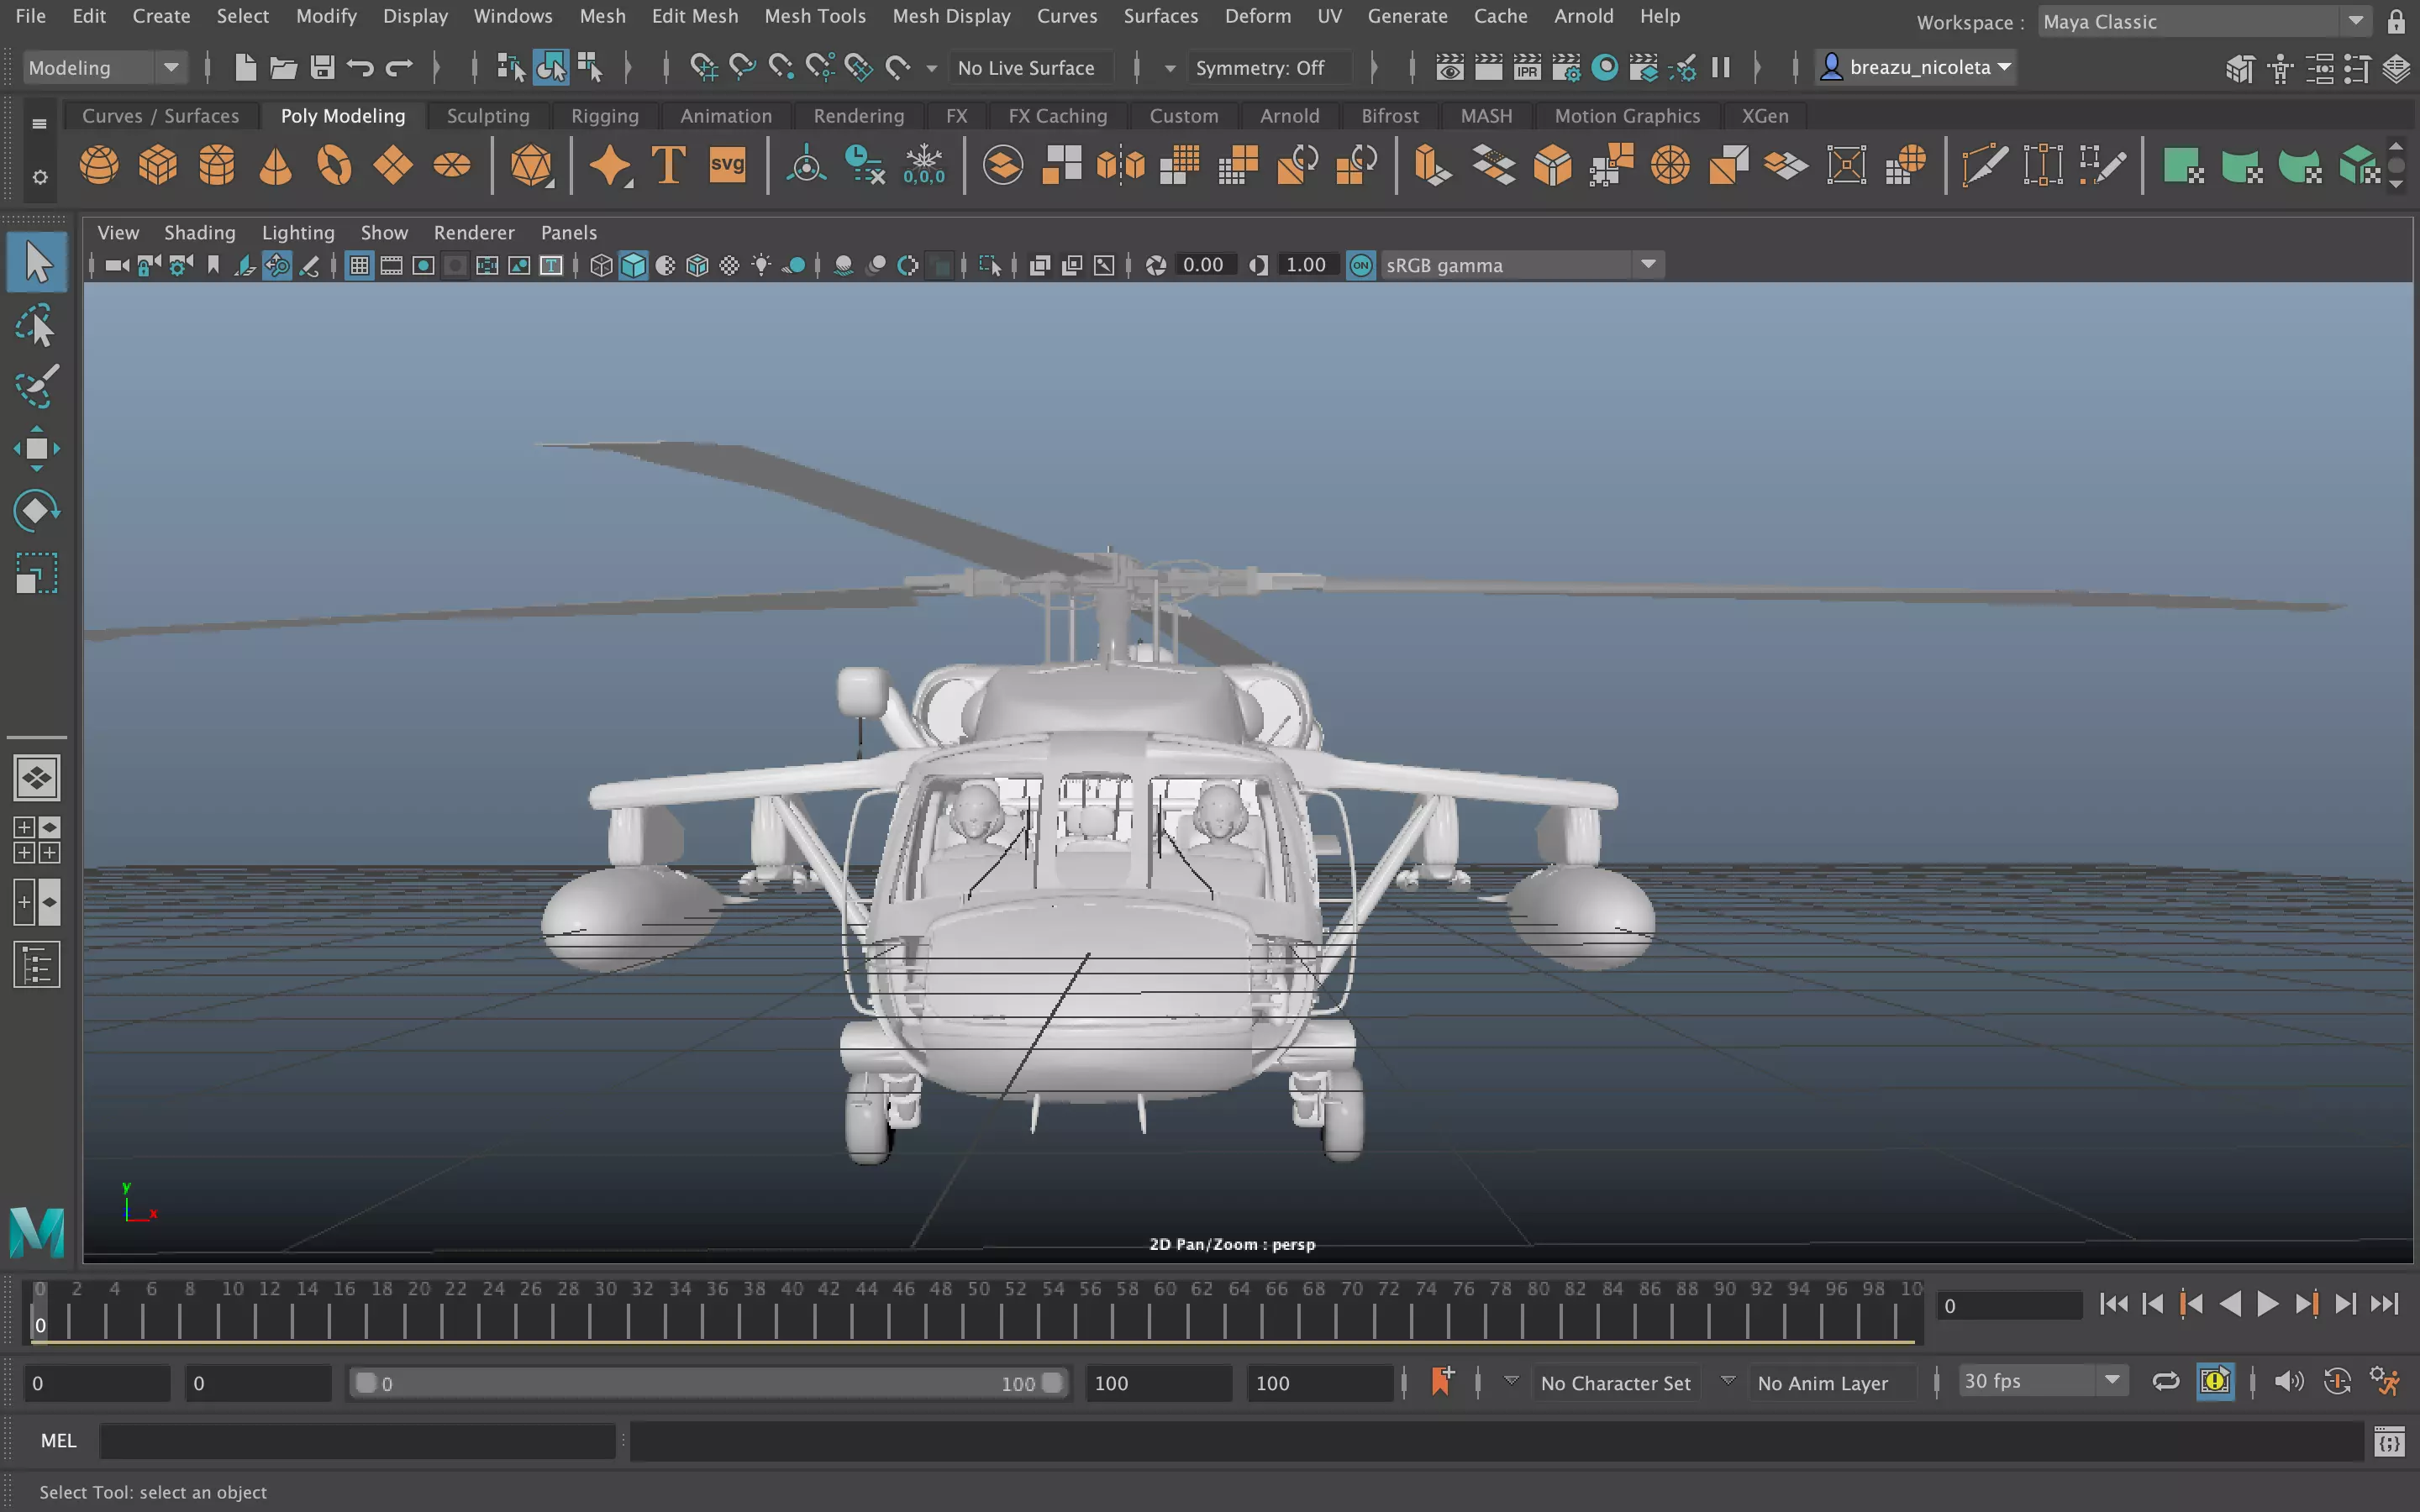
Task: Select the Move tool in toolbox
Action: (x=37, y=449)
